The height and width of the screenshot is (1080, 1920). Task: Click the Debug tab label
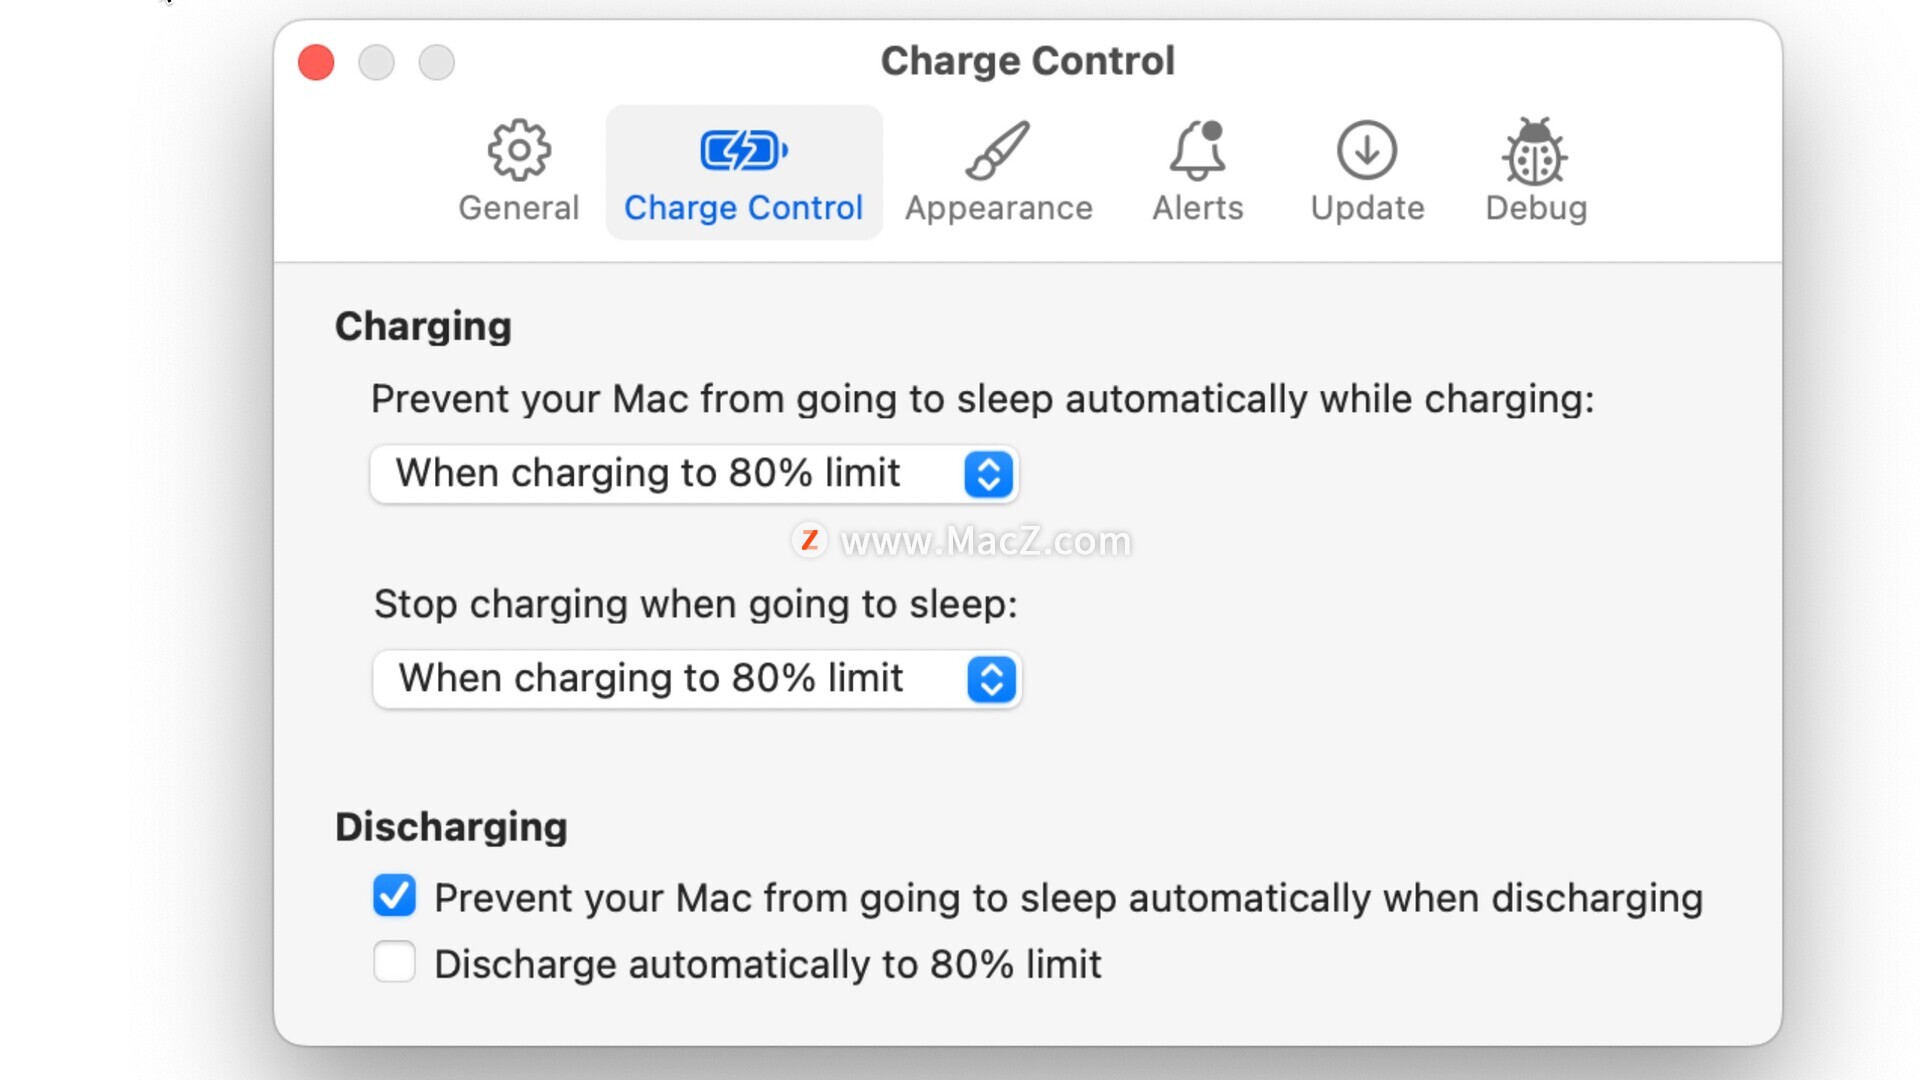coord(1536,208)
